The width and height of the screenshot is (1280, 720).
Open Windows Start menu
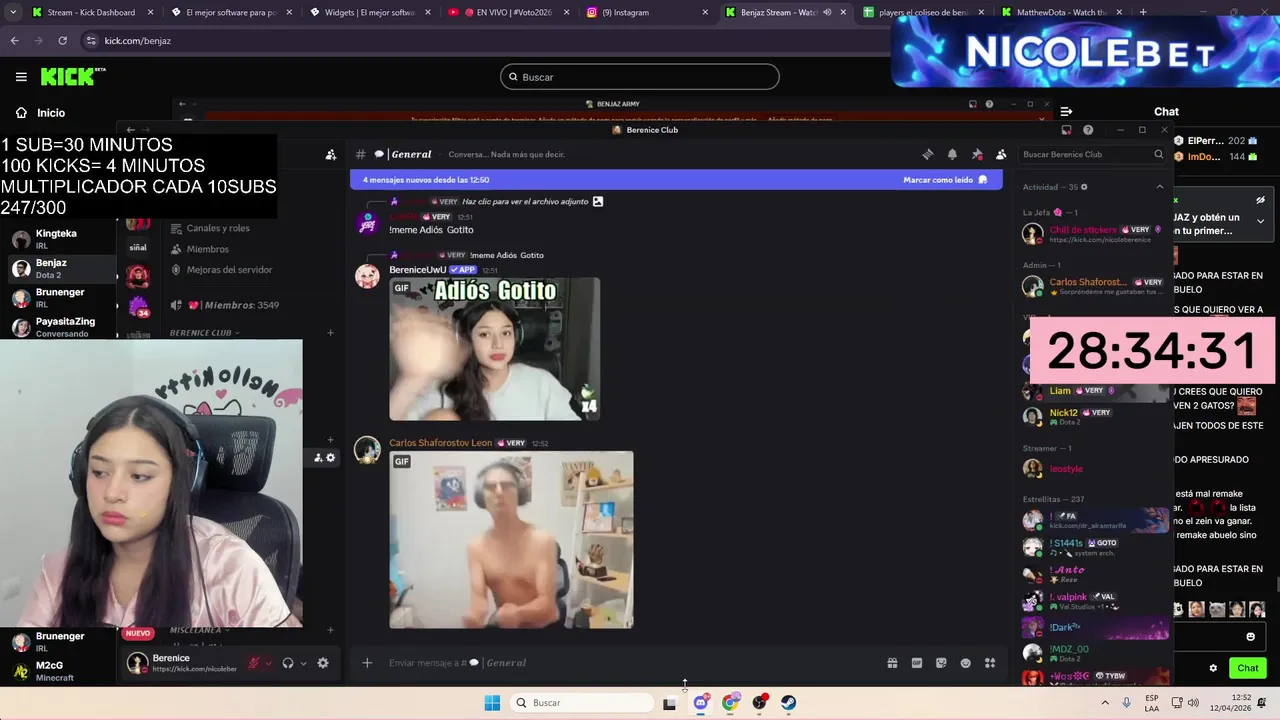492,703
